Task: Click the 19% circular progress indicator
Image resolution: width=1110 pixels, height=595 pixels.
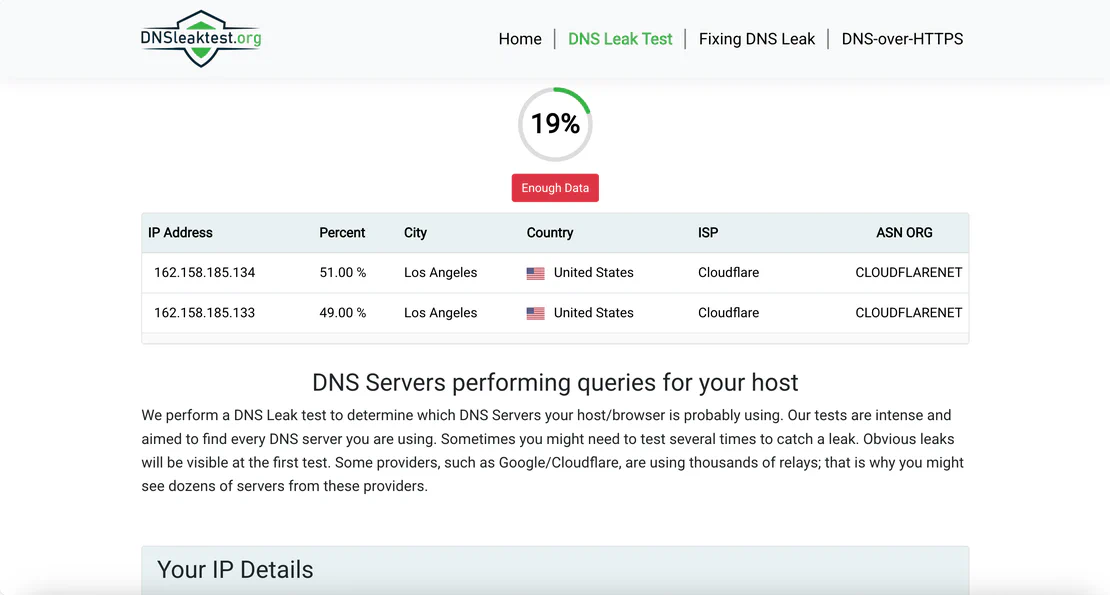Action: [x=555, y=124]
